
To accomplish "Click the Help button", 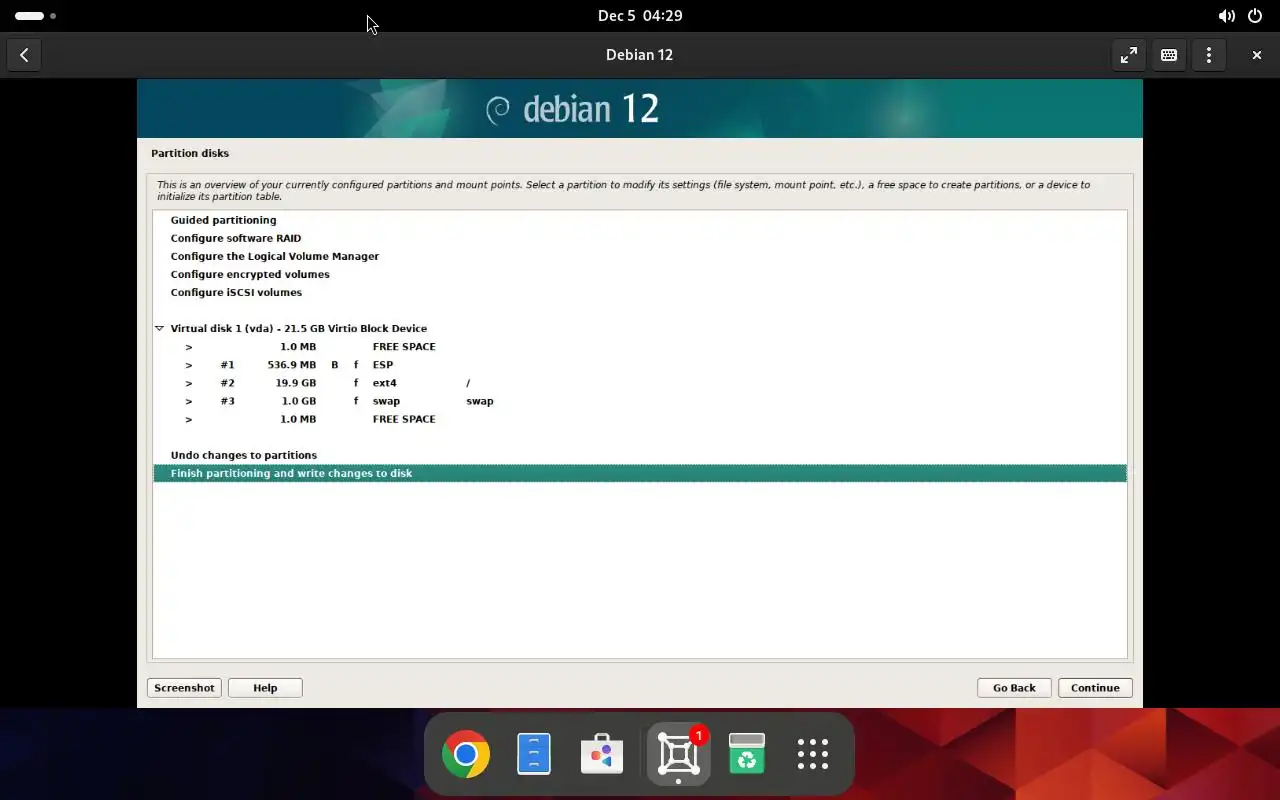I will click(265, 688).
